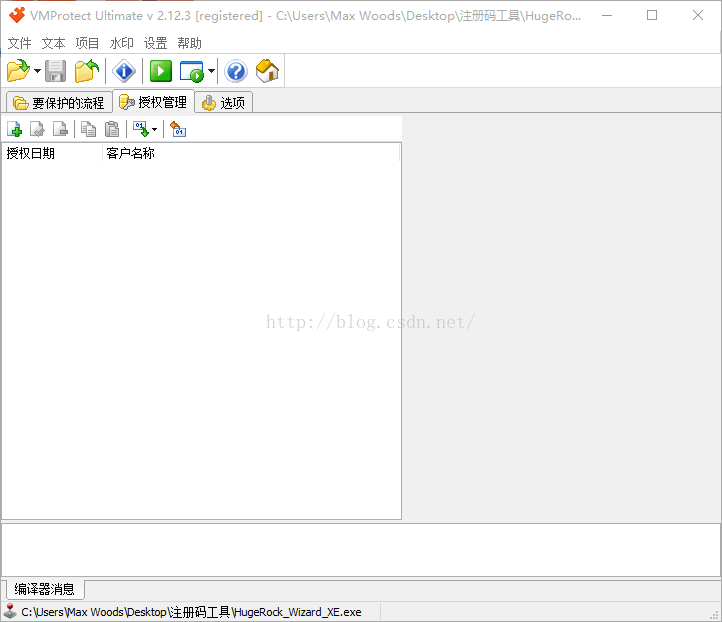Viewport: 722px width, 622px height.
Task: Open help with blue question mark icon
Action: [236, 71]
